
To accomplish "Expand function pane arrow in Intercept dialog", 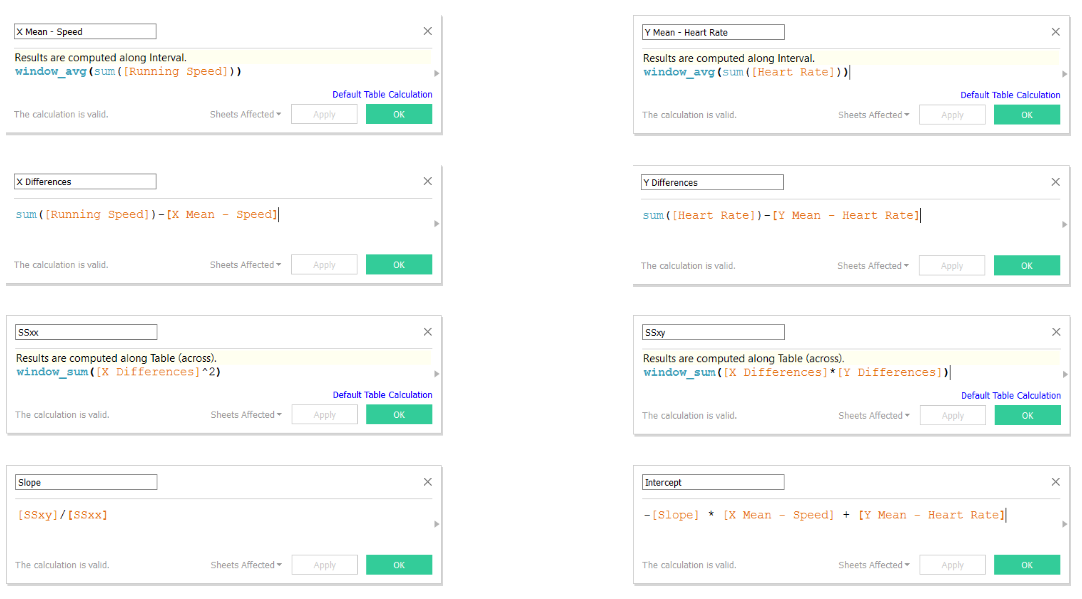I will (1063, 524).
